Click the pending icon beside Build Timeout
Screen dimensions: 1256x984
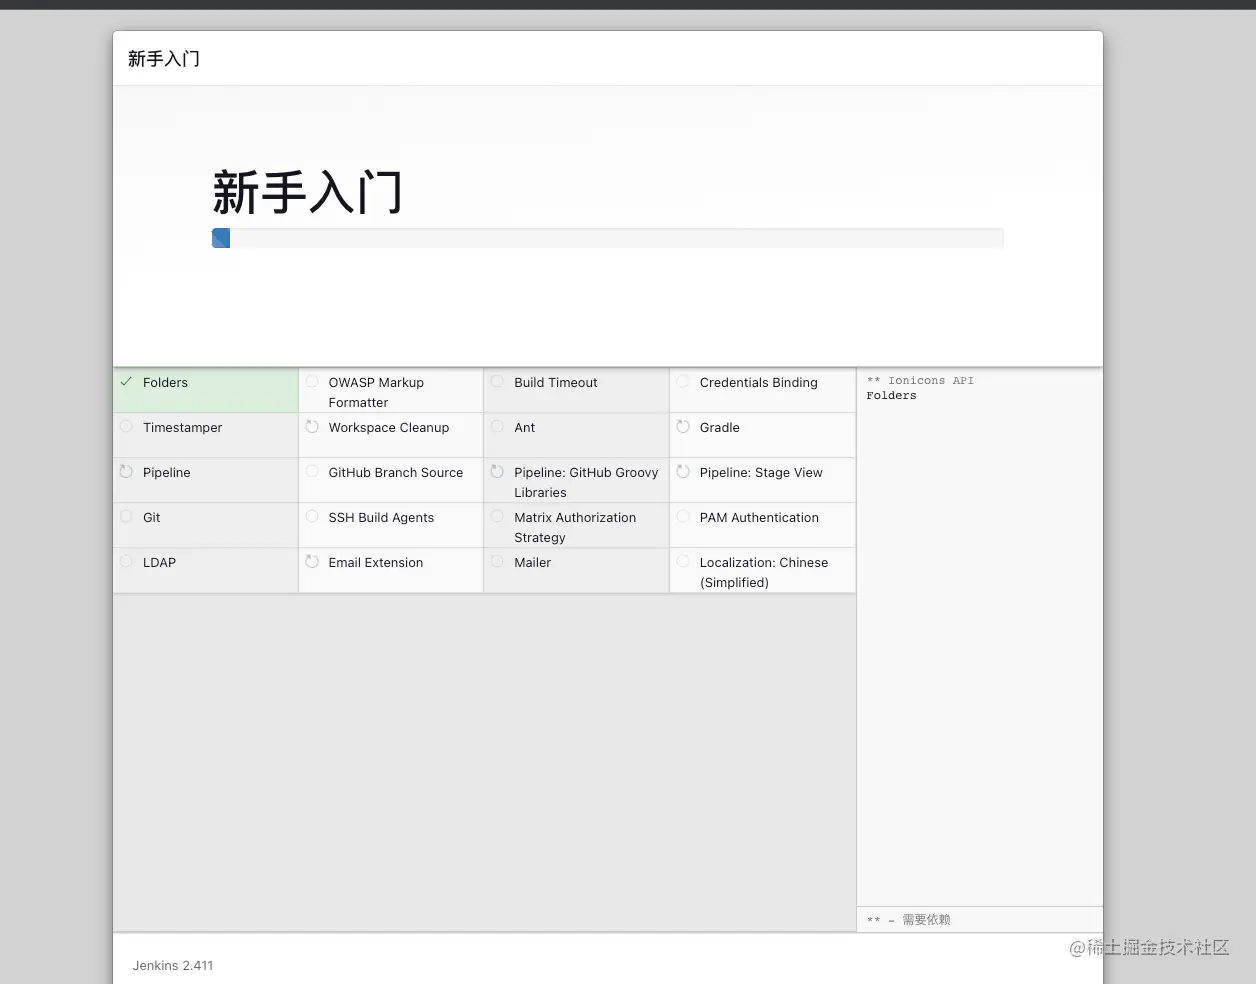pos(497,381)
